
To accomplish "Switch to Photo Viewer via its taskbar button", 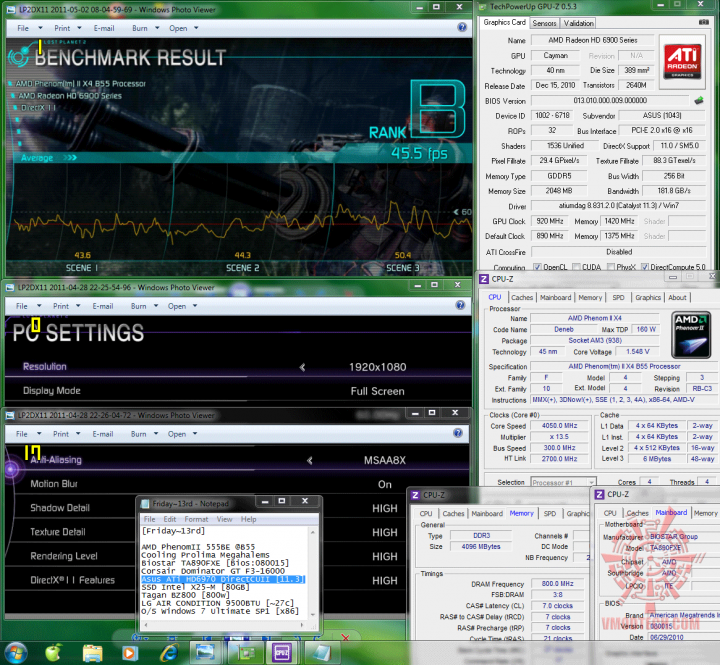I will pyautogui.click(x=205, y=653).
